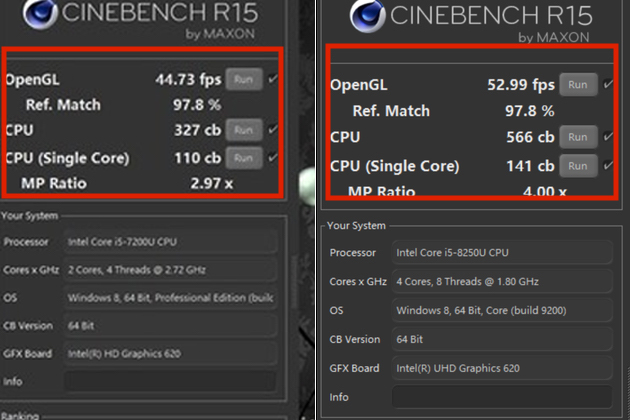Click the Cinebench logo in left window
Screen dimensions: 630x420
40,14
